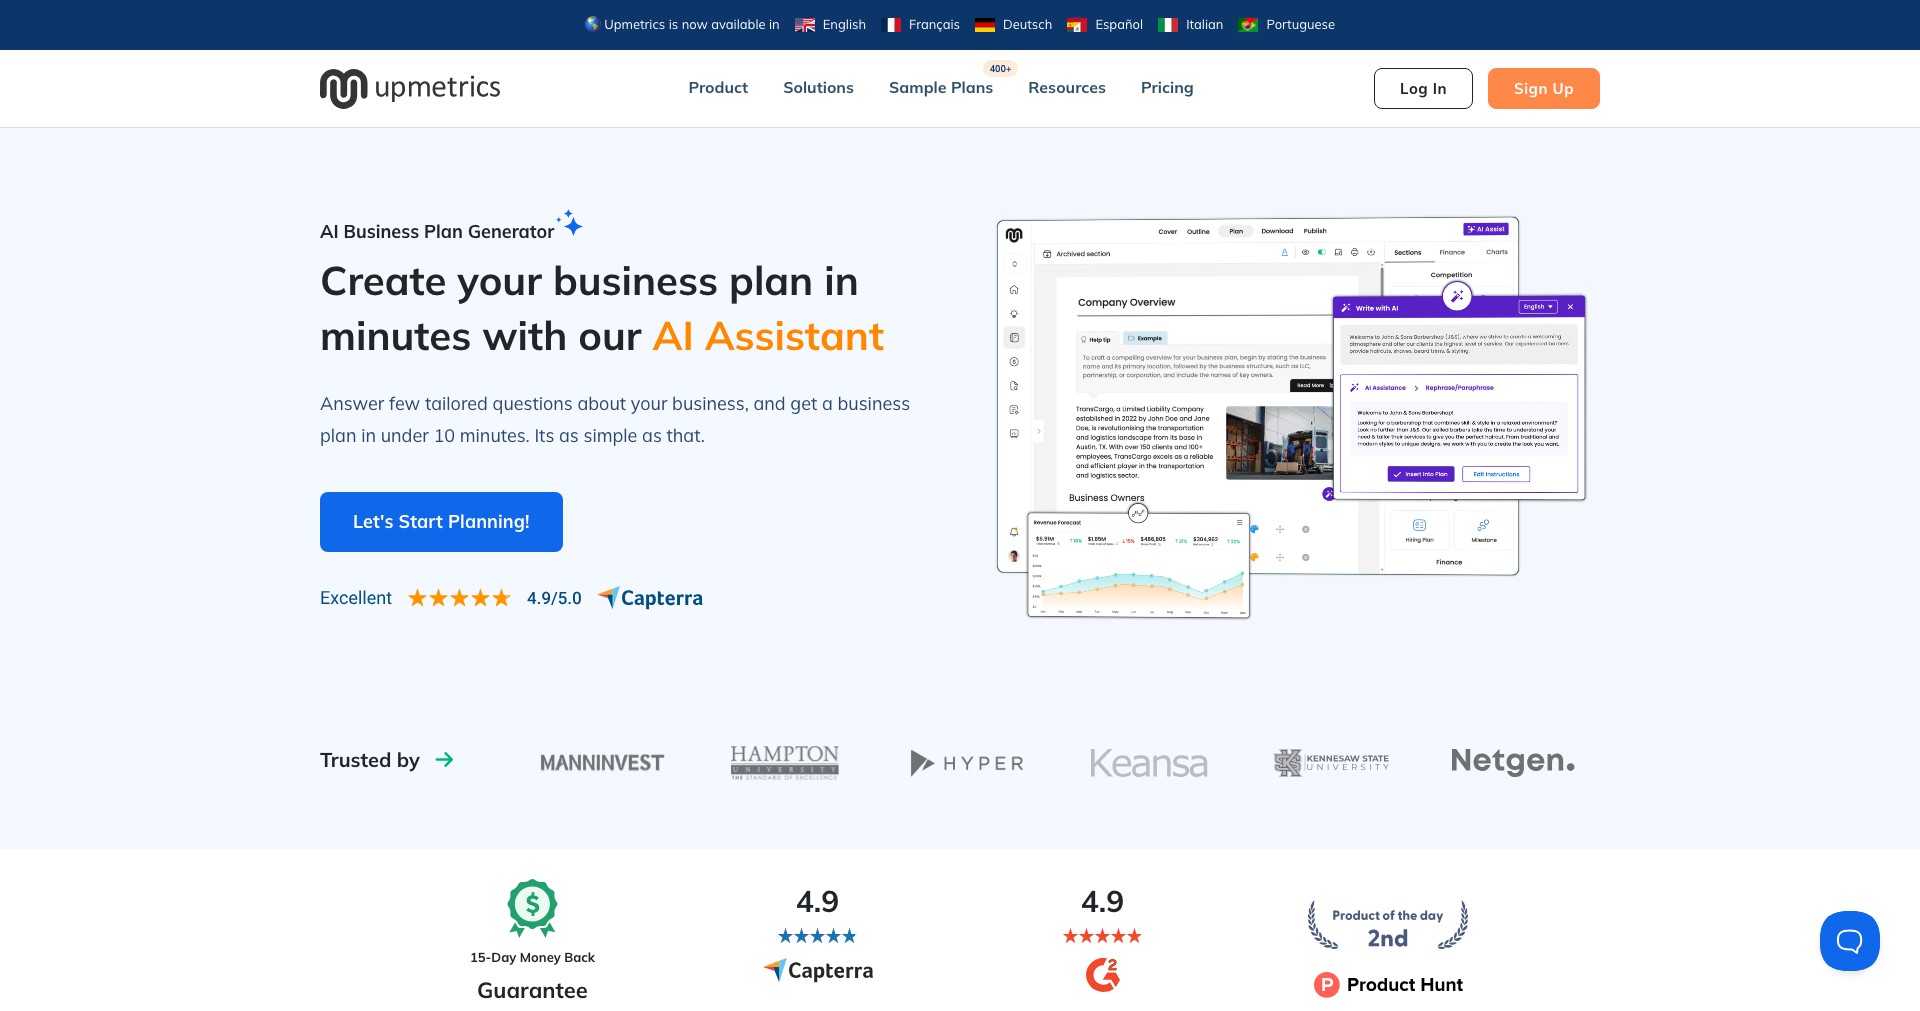Select the French flag icon
Viewport: 1920px width, 1011px height.
(x=892, y=25)
